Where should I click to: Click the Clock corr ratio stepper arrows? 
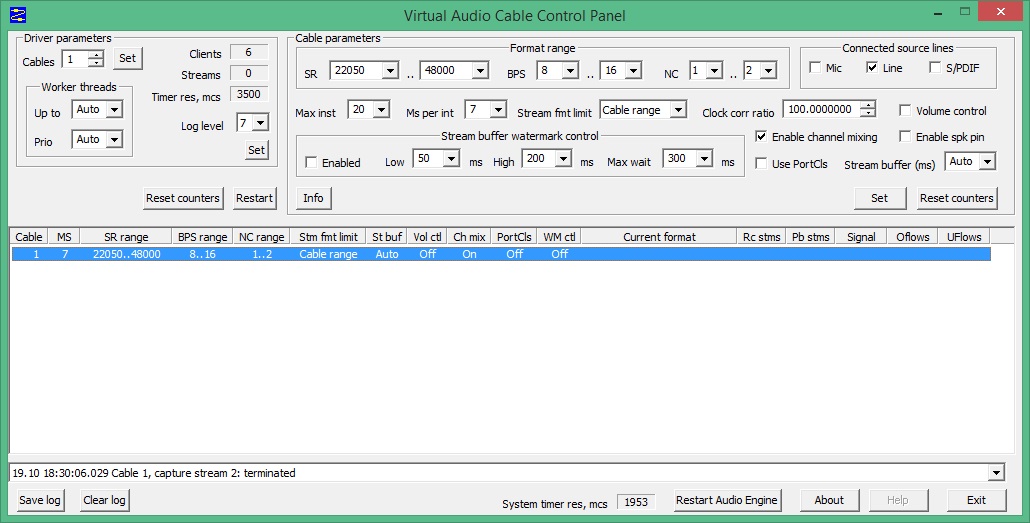[868, 110]
